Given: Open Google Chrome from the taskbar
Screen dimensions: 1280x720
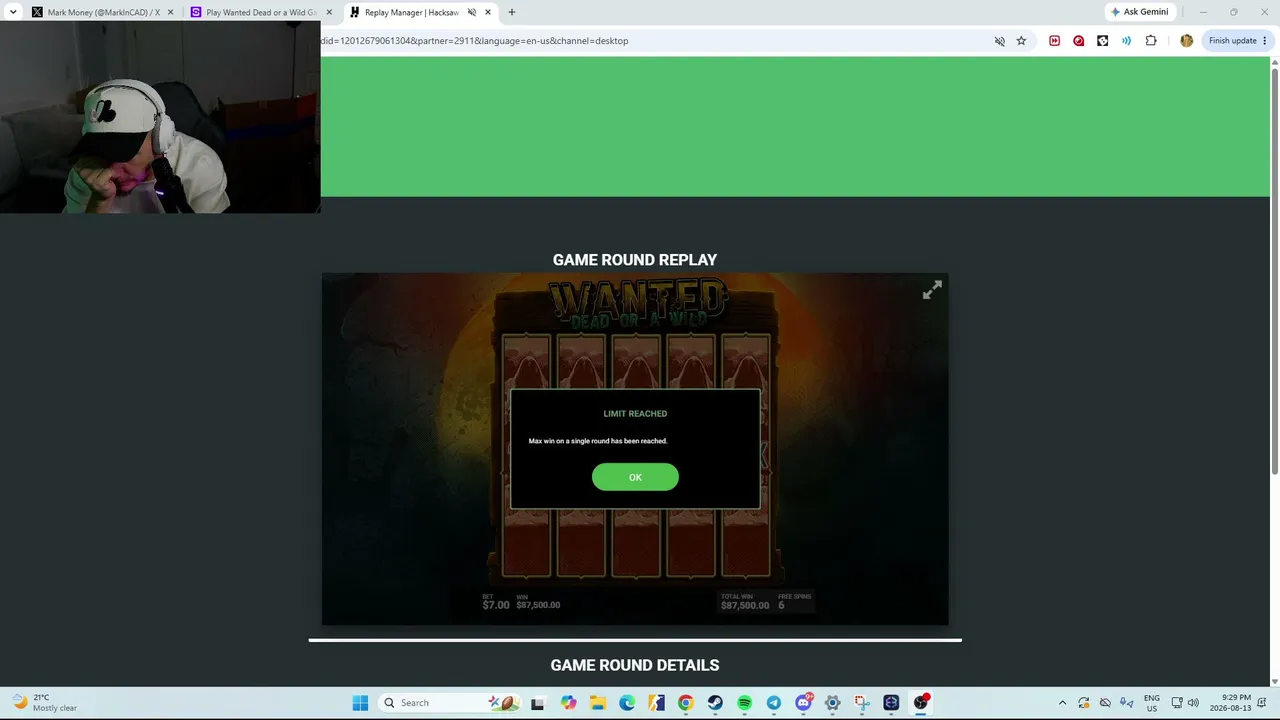Looking at the screenshot, I should point(685,703).
